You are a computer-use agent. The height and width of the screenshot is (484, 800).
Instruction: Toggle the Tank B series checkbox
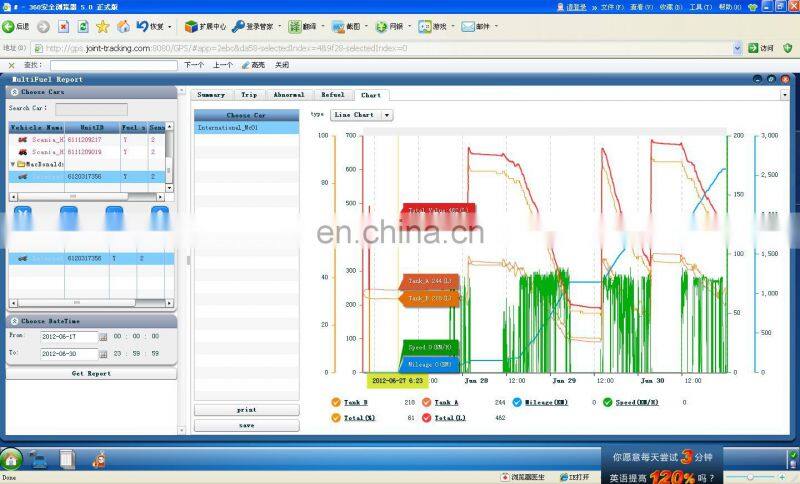tap(336, 402)
